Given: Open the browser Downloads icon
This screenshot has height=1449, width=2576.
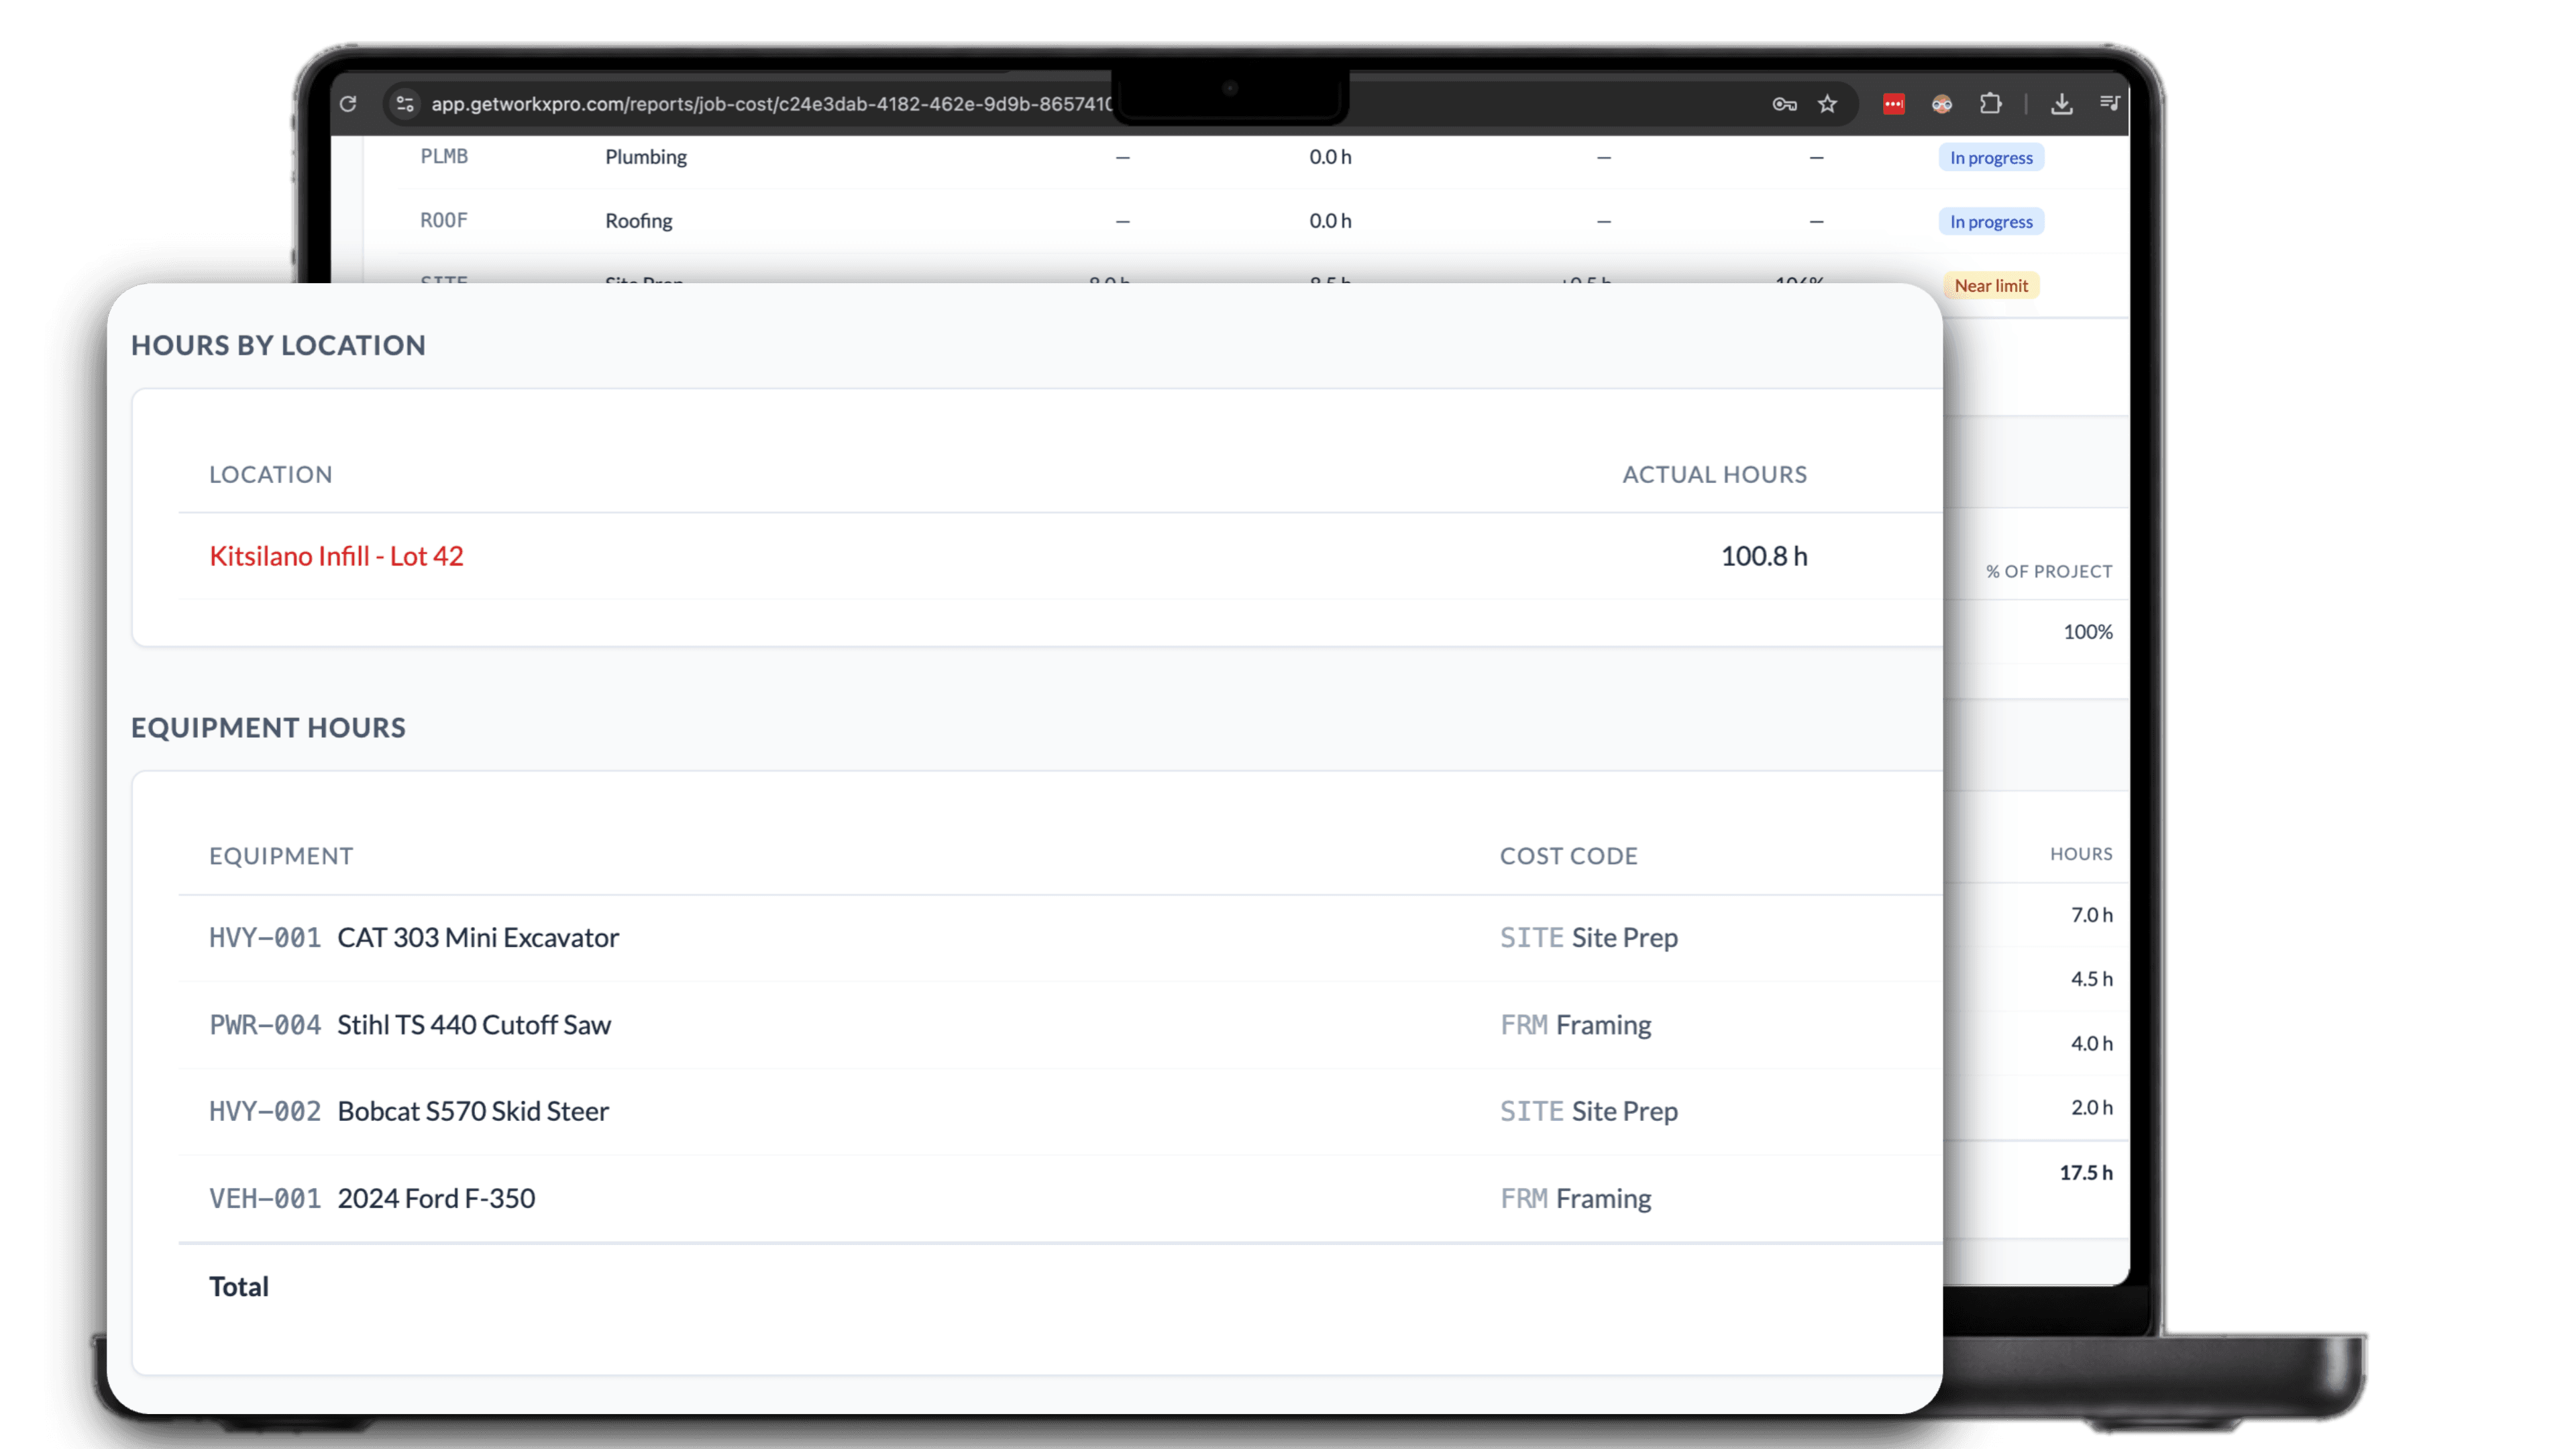Looking at the screenshot, I should click(x=2062, y=104).
